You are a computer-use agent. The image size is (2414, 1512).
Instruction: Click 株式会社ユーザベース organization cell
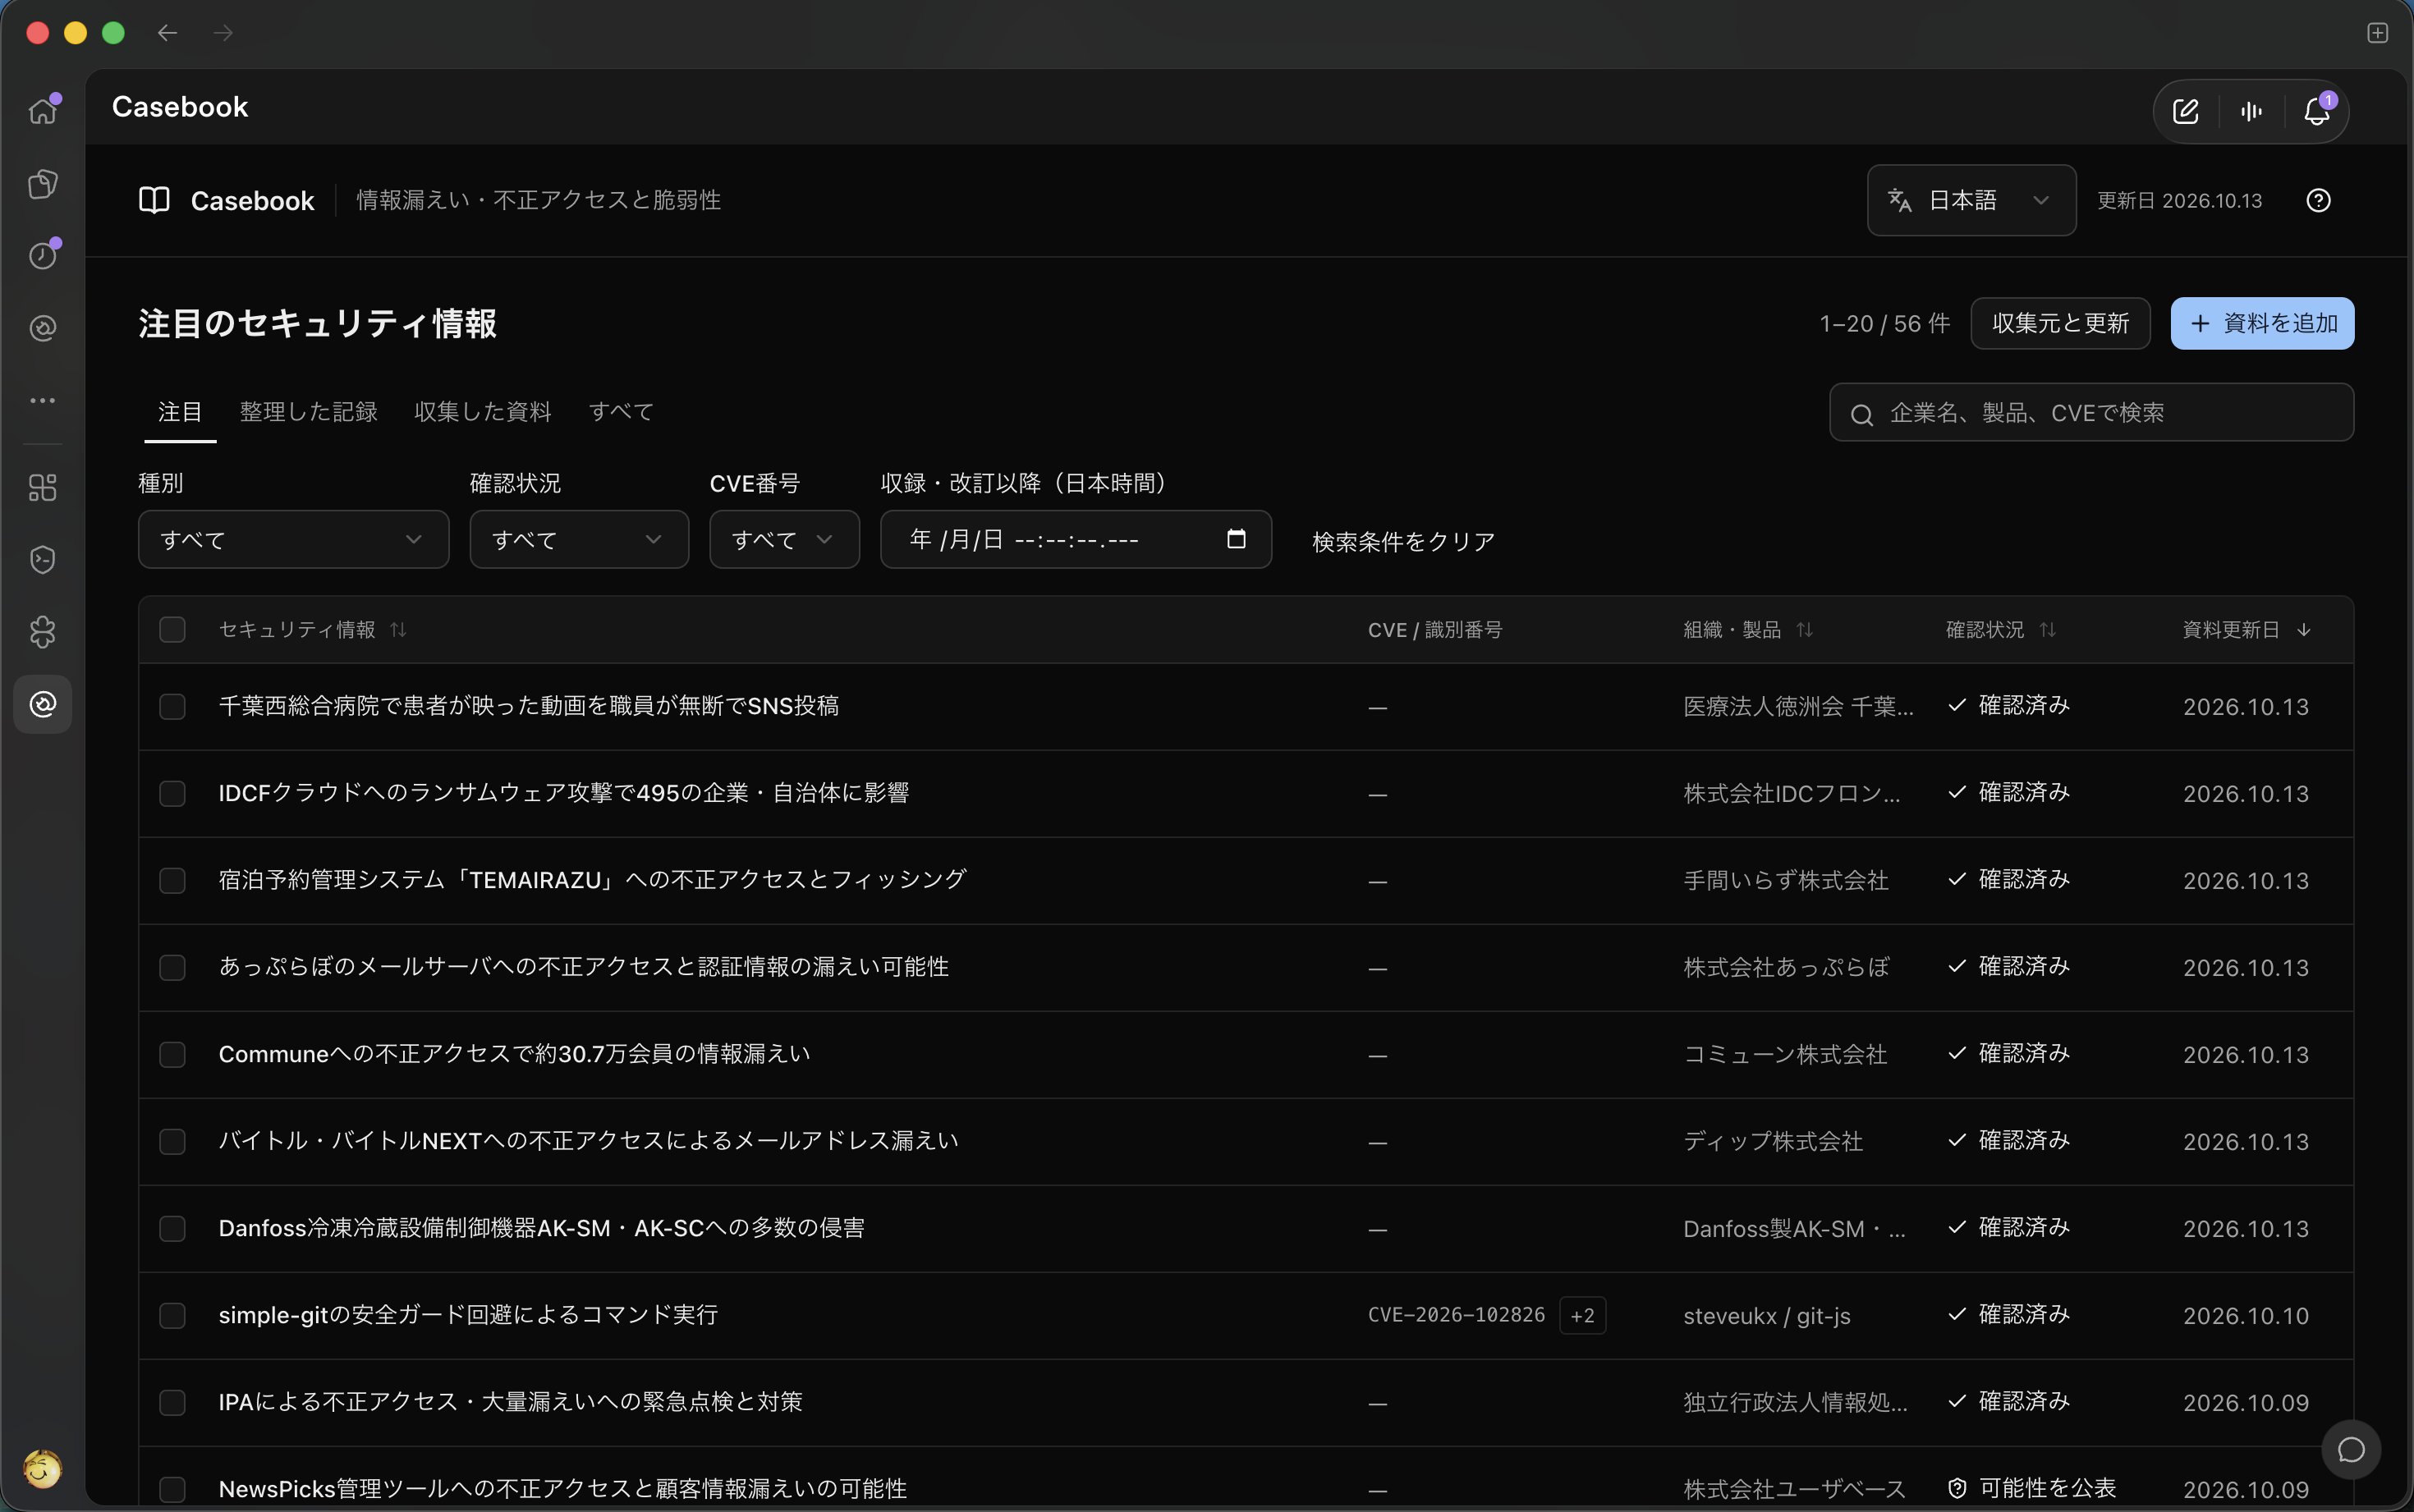coord(1794,1488)
